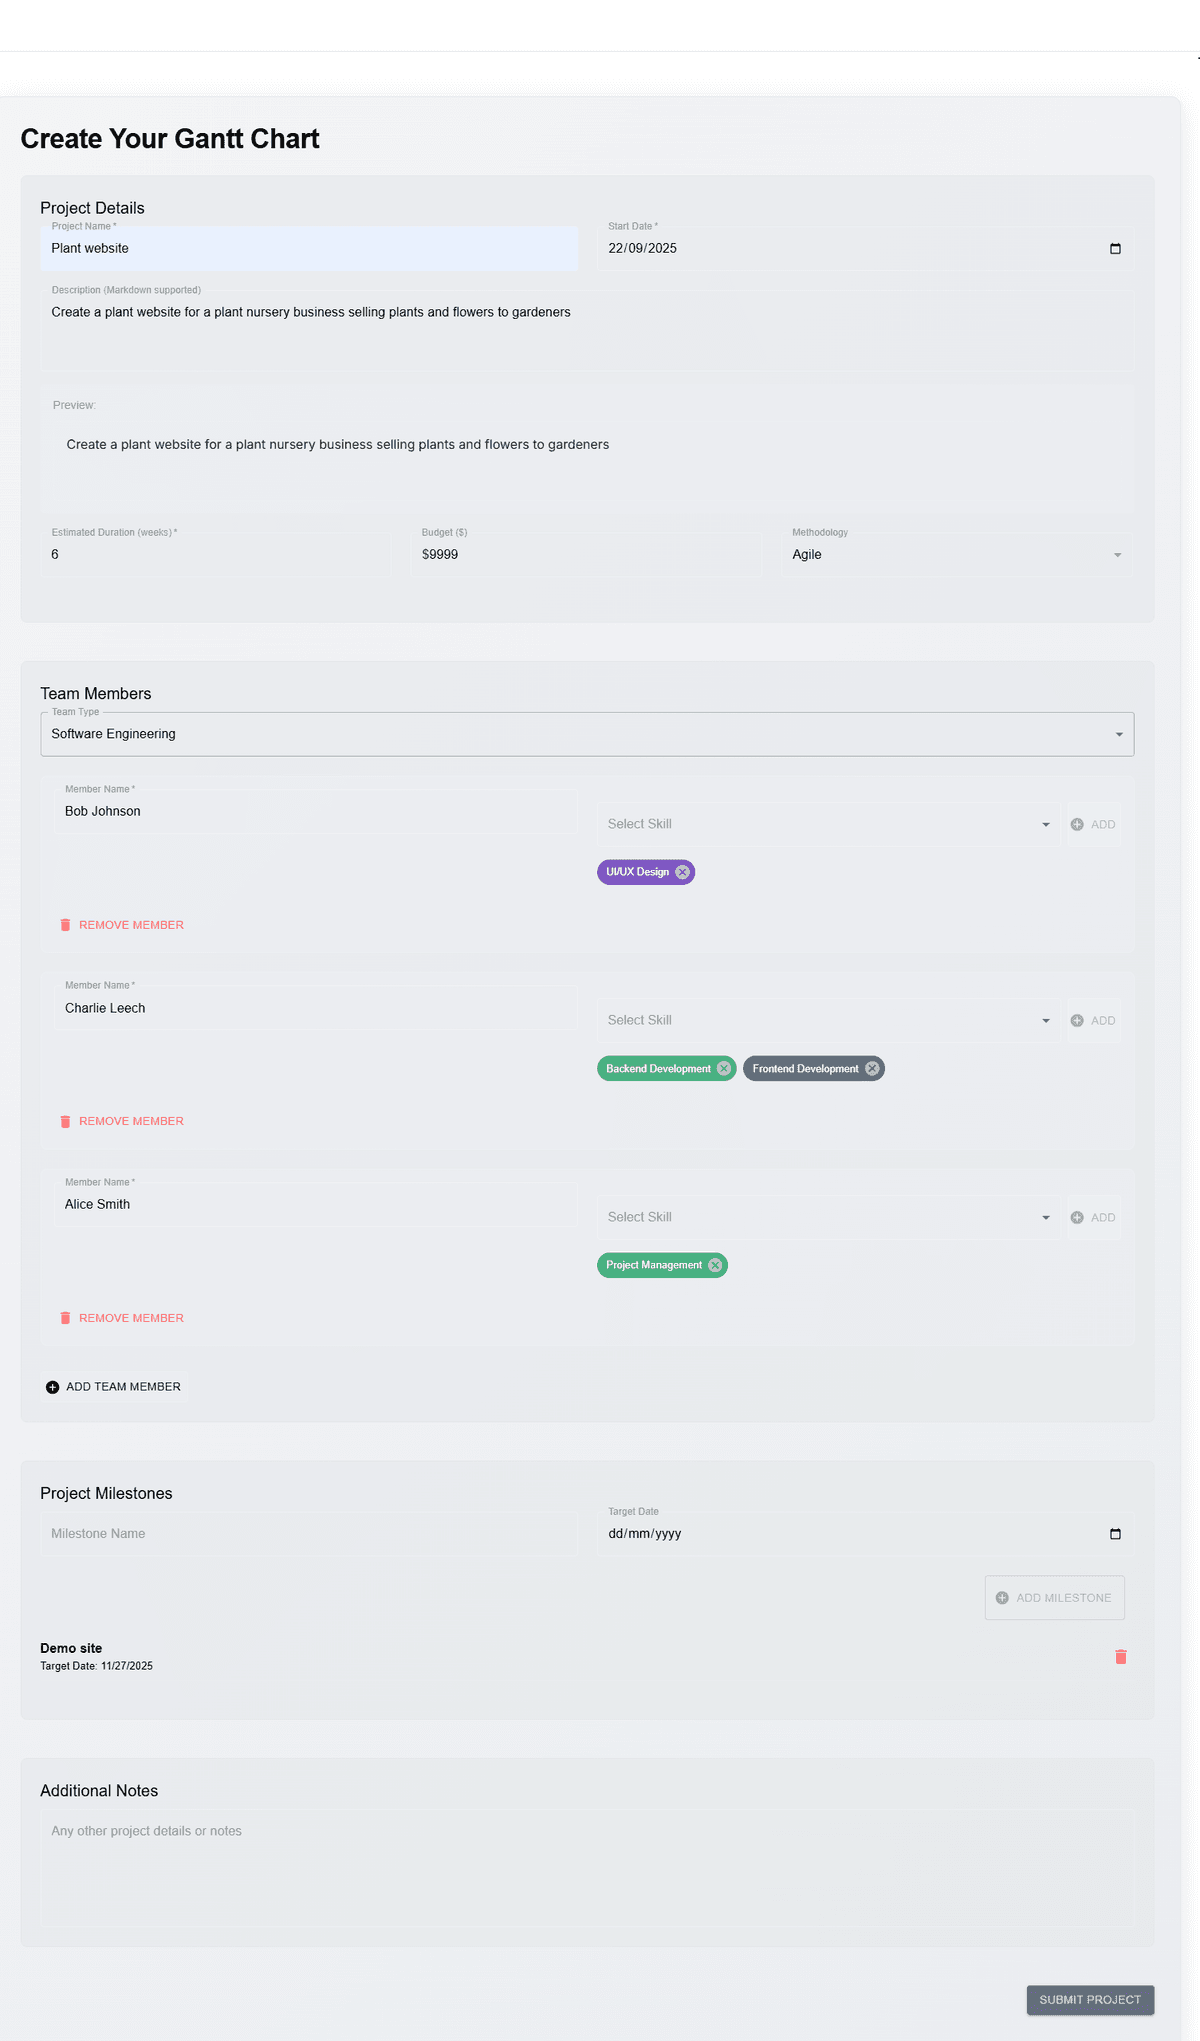Image resolution: width=1200 pixels, height=2041 pixels.
Task: Open the Target Date calendar picker icon
Action: point(1115,1534)
